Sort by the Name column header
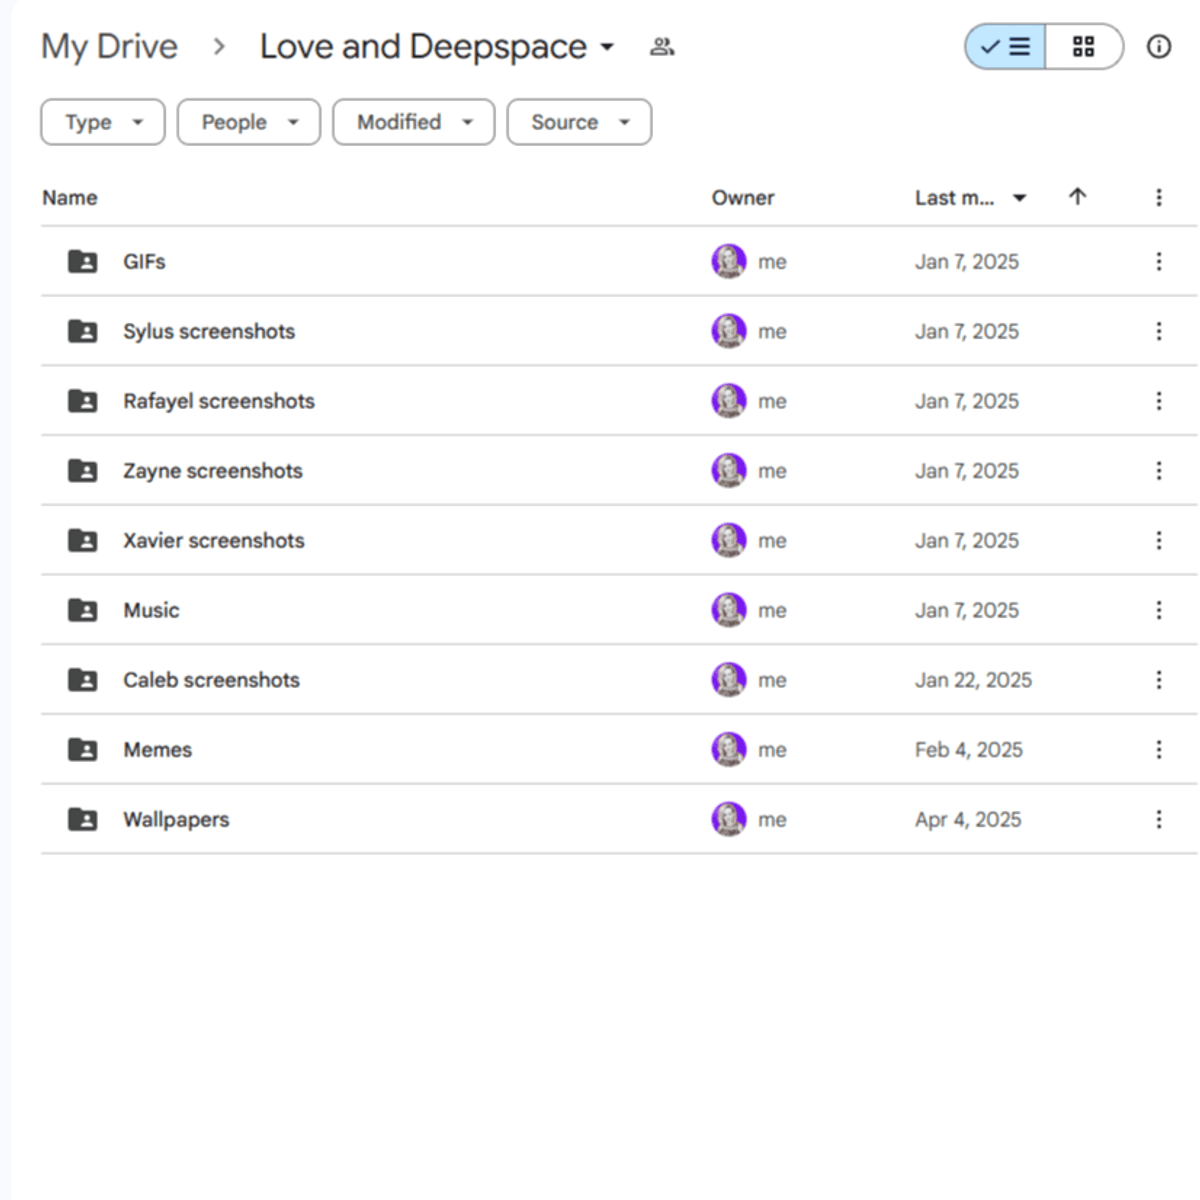 click(x=70, y=198)
